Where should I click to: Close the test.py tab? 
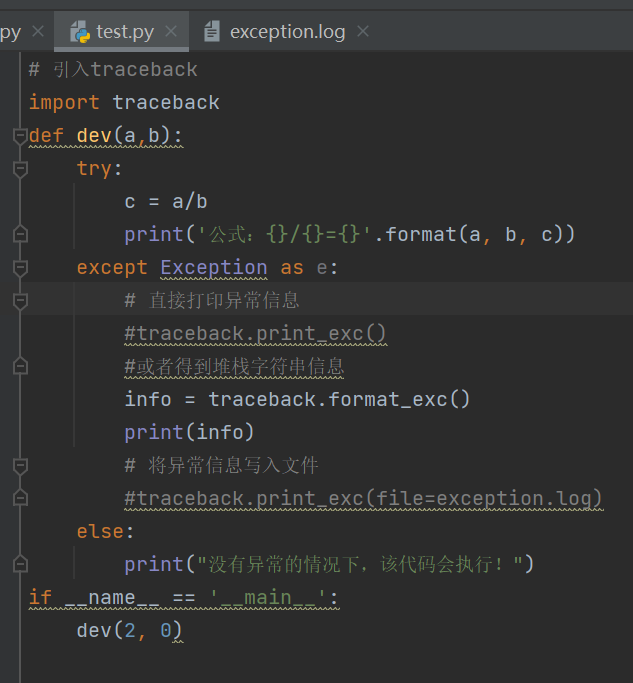point(171,31)
